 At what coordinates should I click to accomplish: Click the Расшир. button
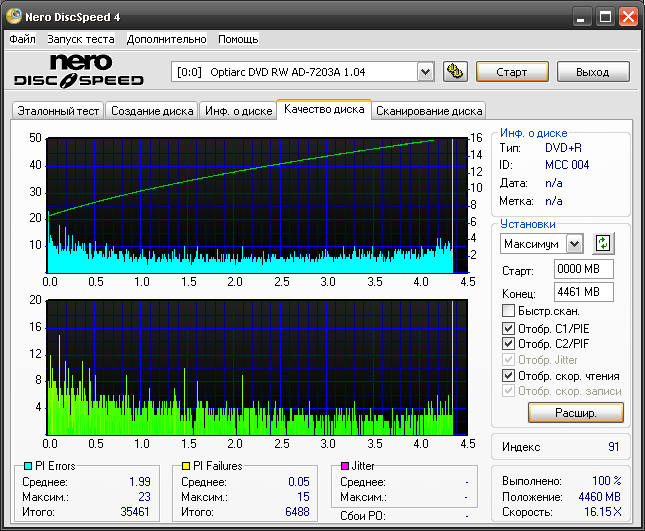(x=575, y=412)
